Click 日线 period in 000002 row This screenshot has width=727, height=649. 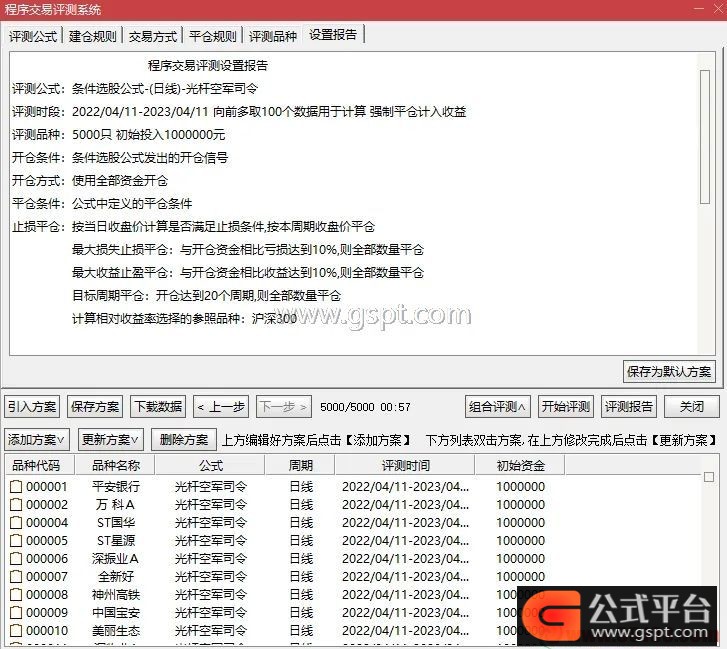301,504
